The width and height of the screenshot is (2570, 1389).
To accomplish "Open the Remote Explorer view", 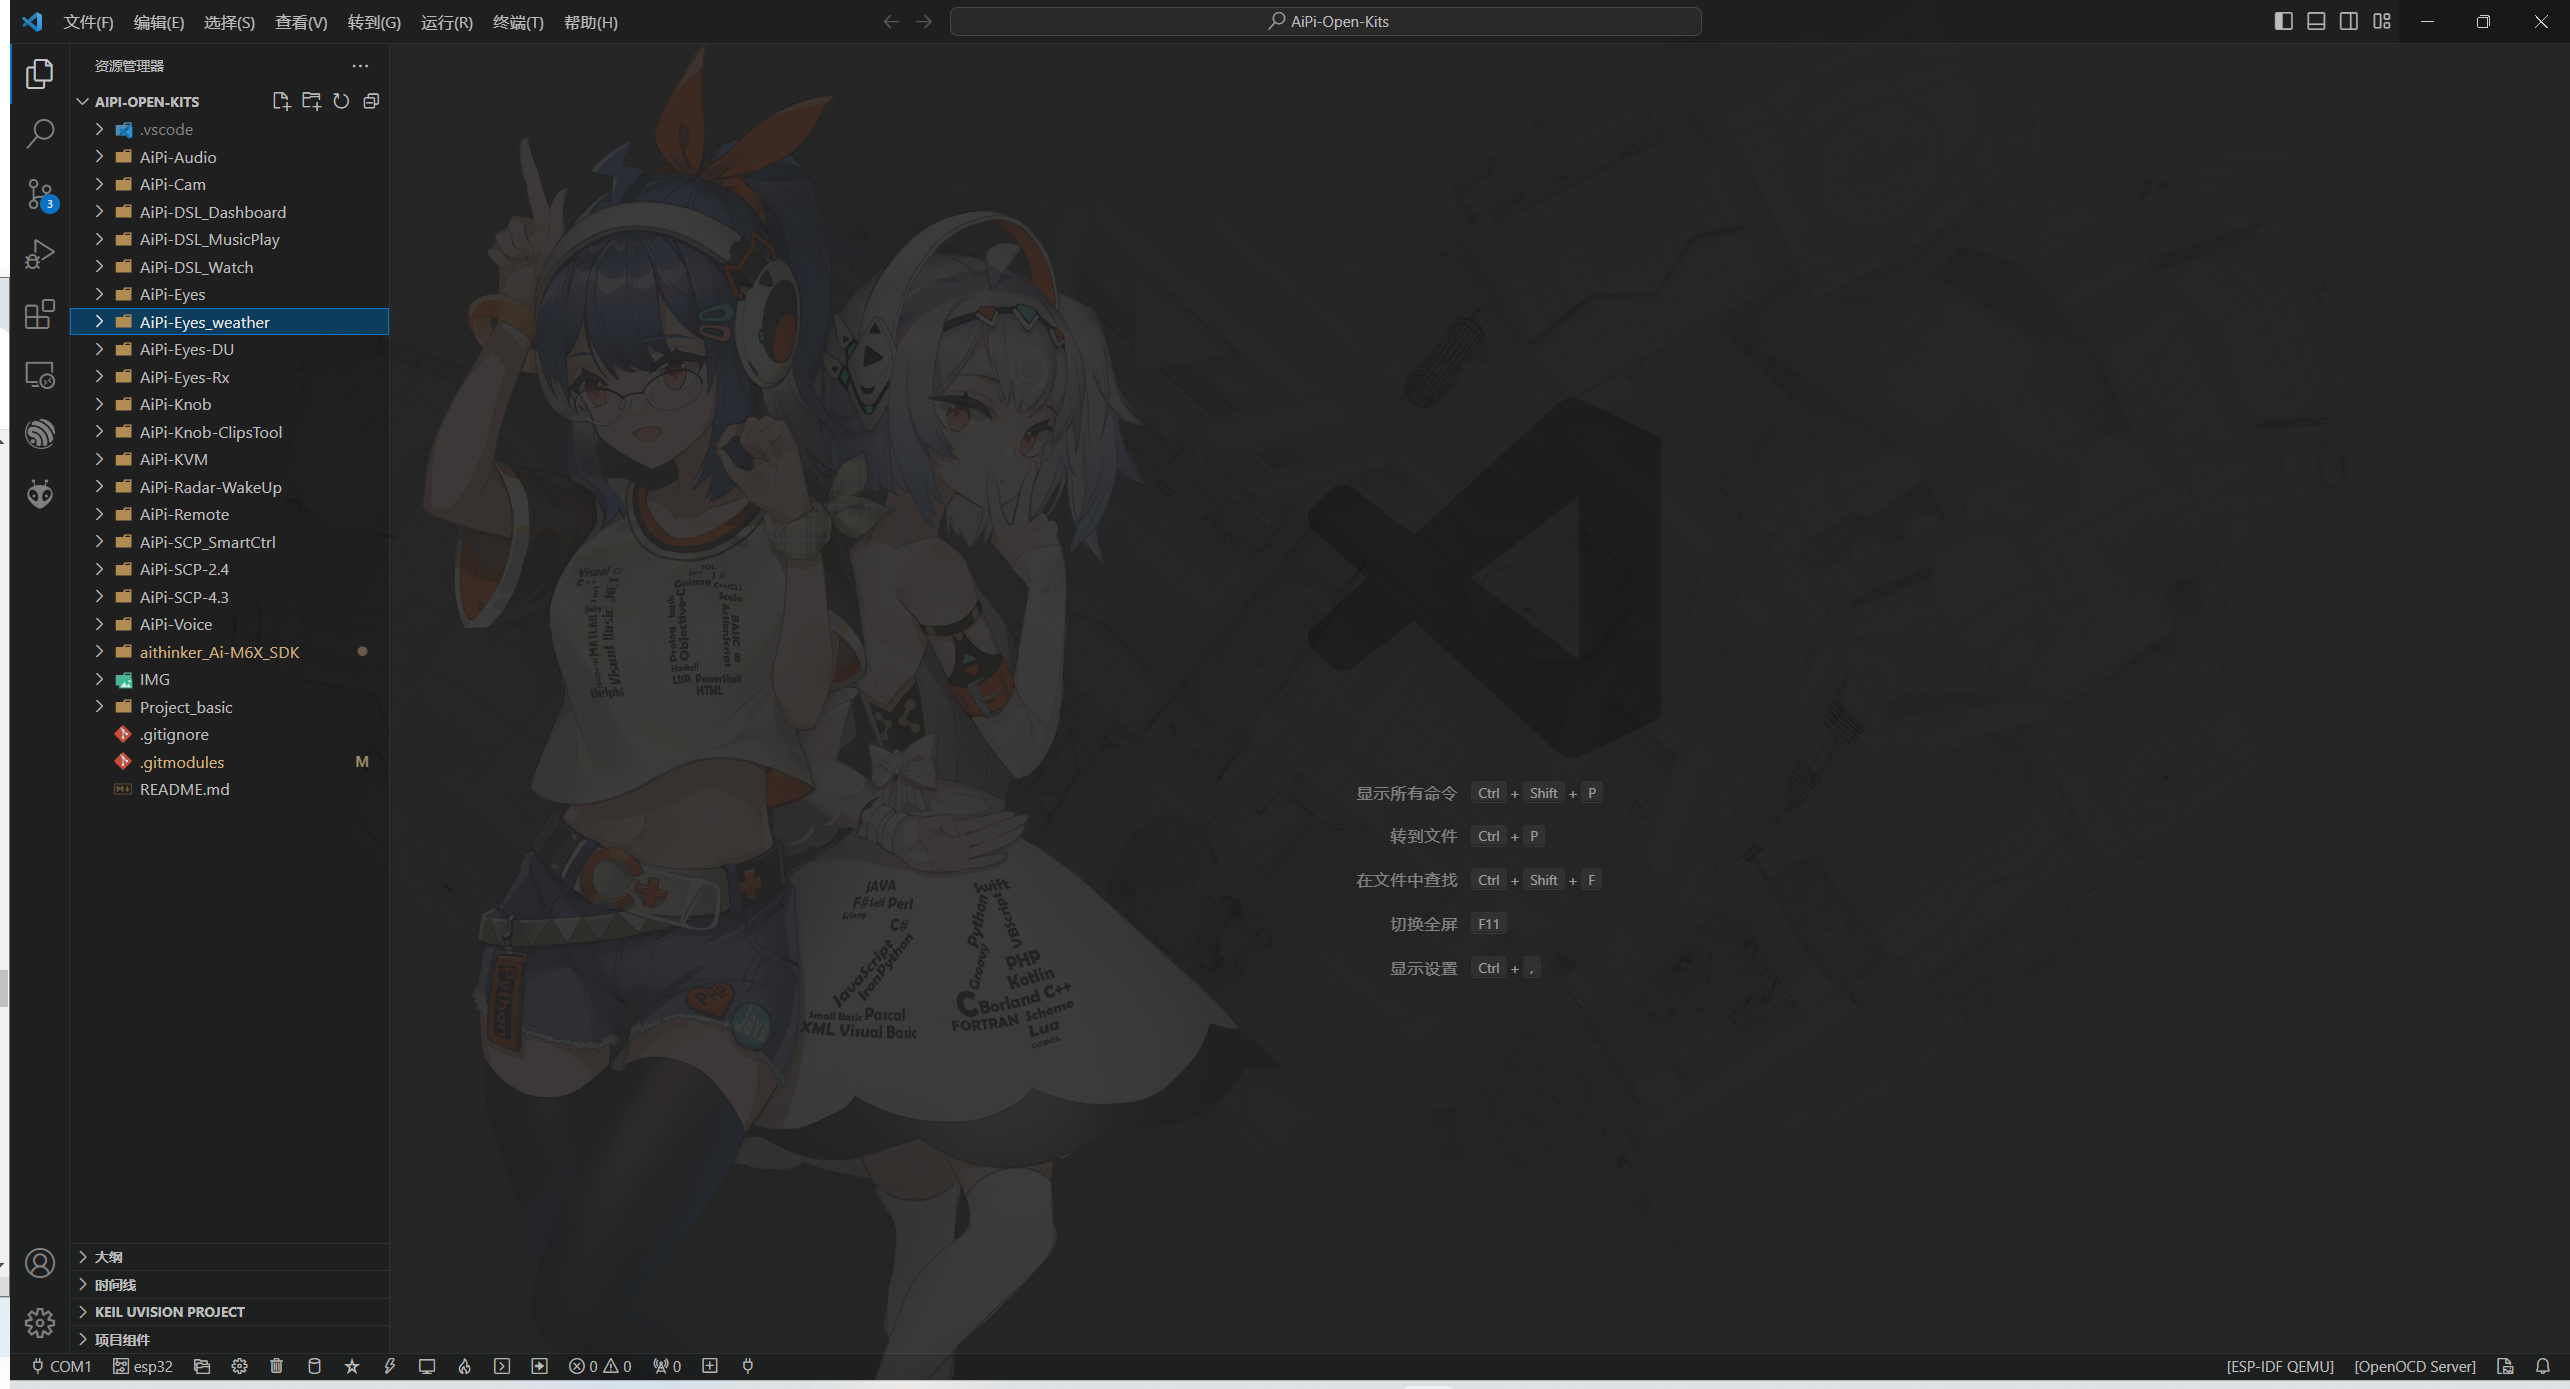I will pos(40,375).
